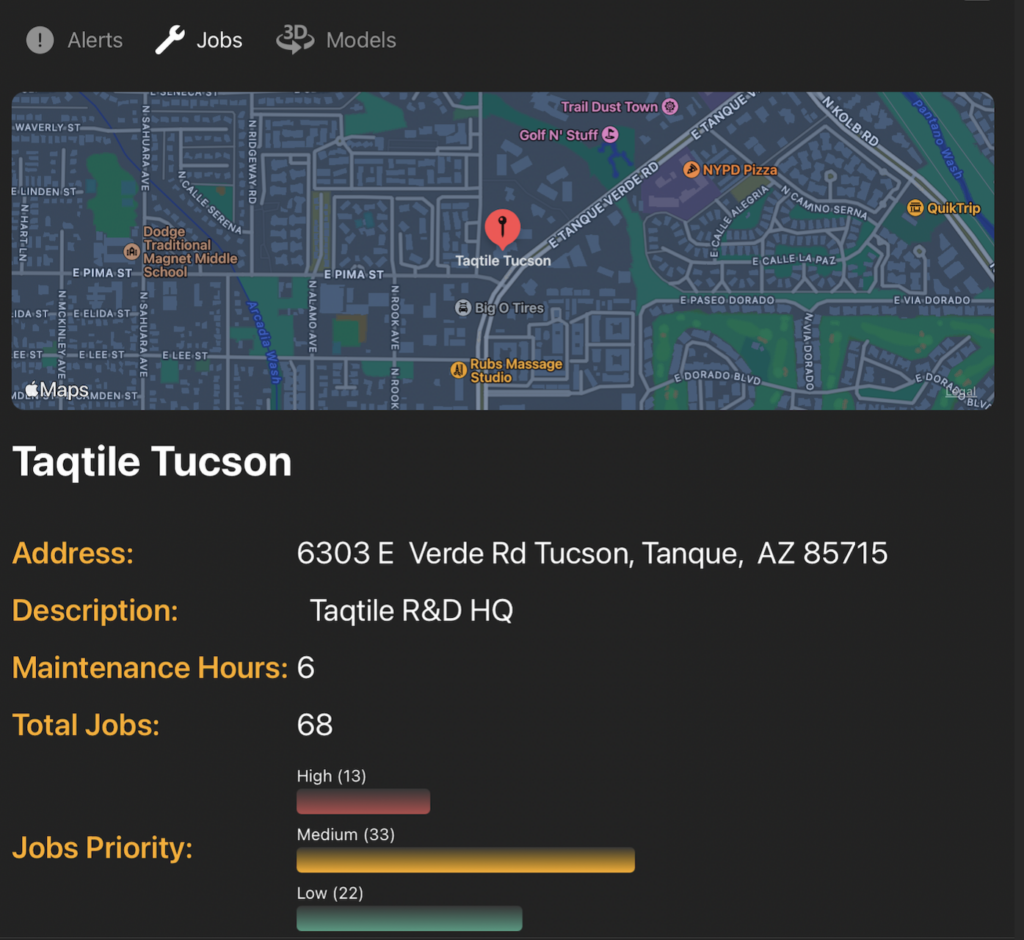Click the Jobs Priority: field label
This screenshot has width=1024, height=940.
pos(103,848)
